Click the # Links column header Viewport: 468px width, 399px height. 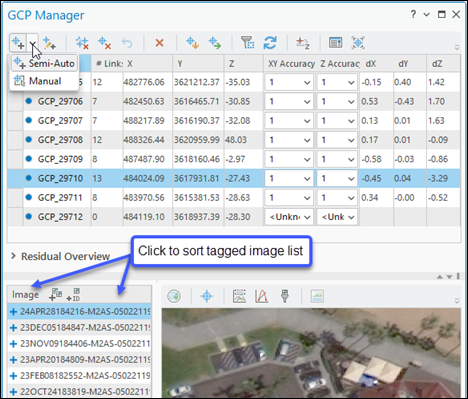tap(107, 63)
